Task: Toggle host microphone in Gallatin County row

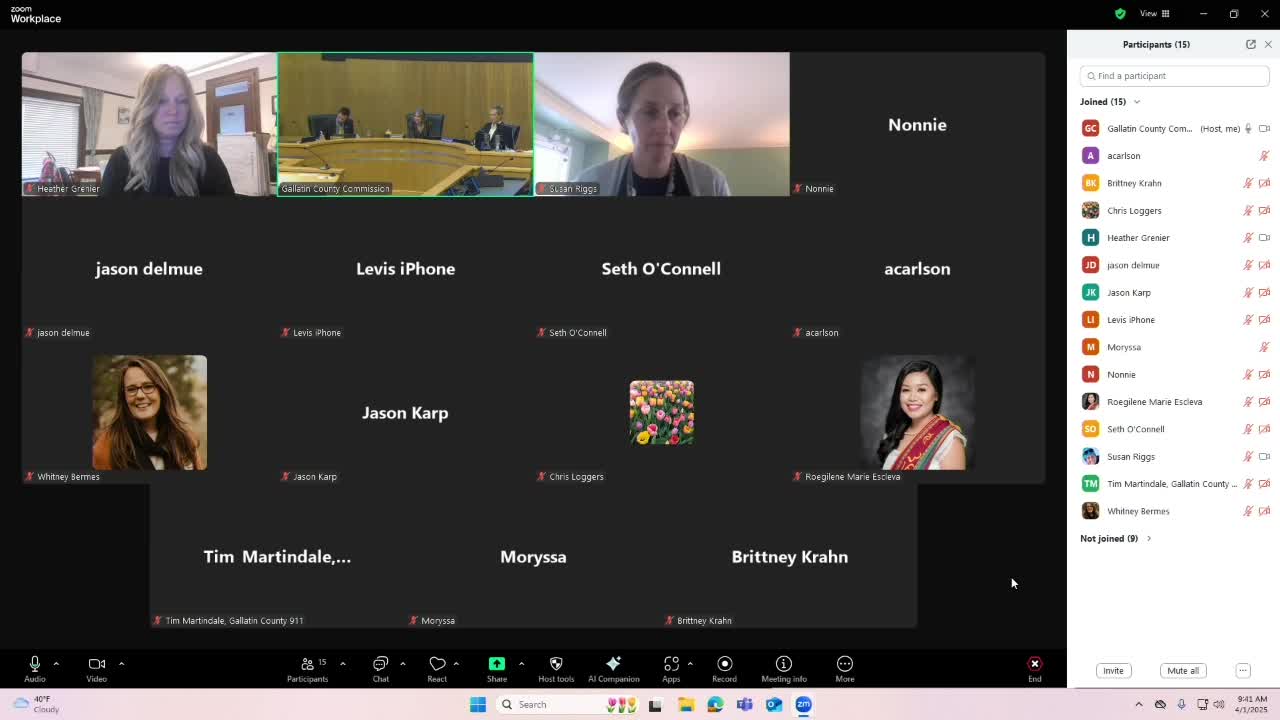Action: pyautogui.click(x=1248, y=128)
